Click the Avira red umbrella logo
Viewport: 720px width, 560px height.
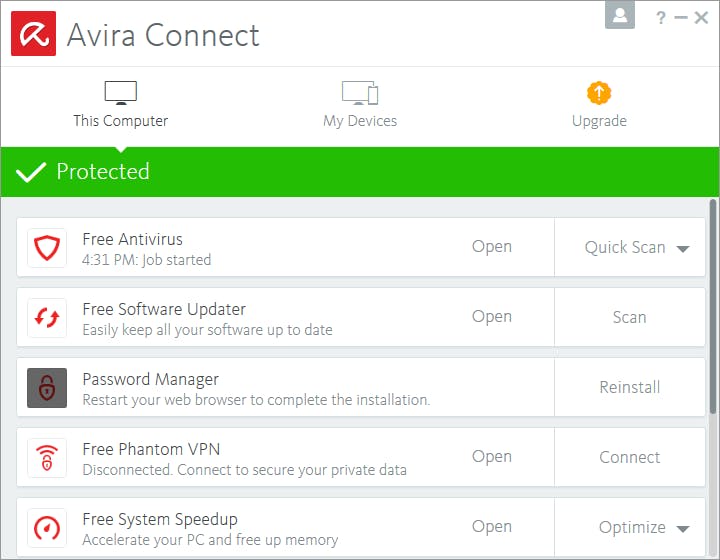pyautogui.click(x=33, y=33)
